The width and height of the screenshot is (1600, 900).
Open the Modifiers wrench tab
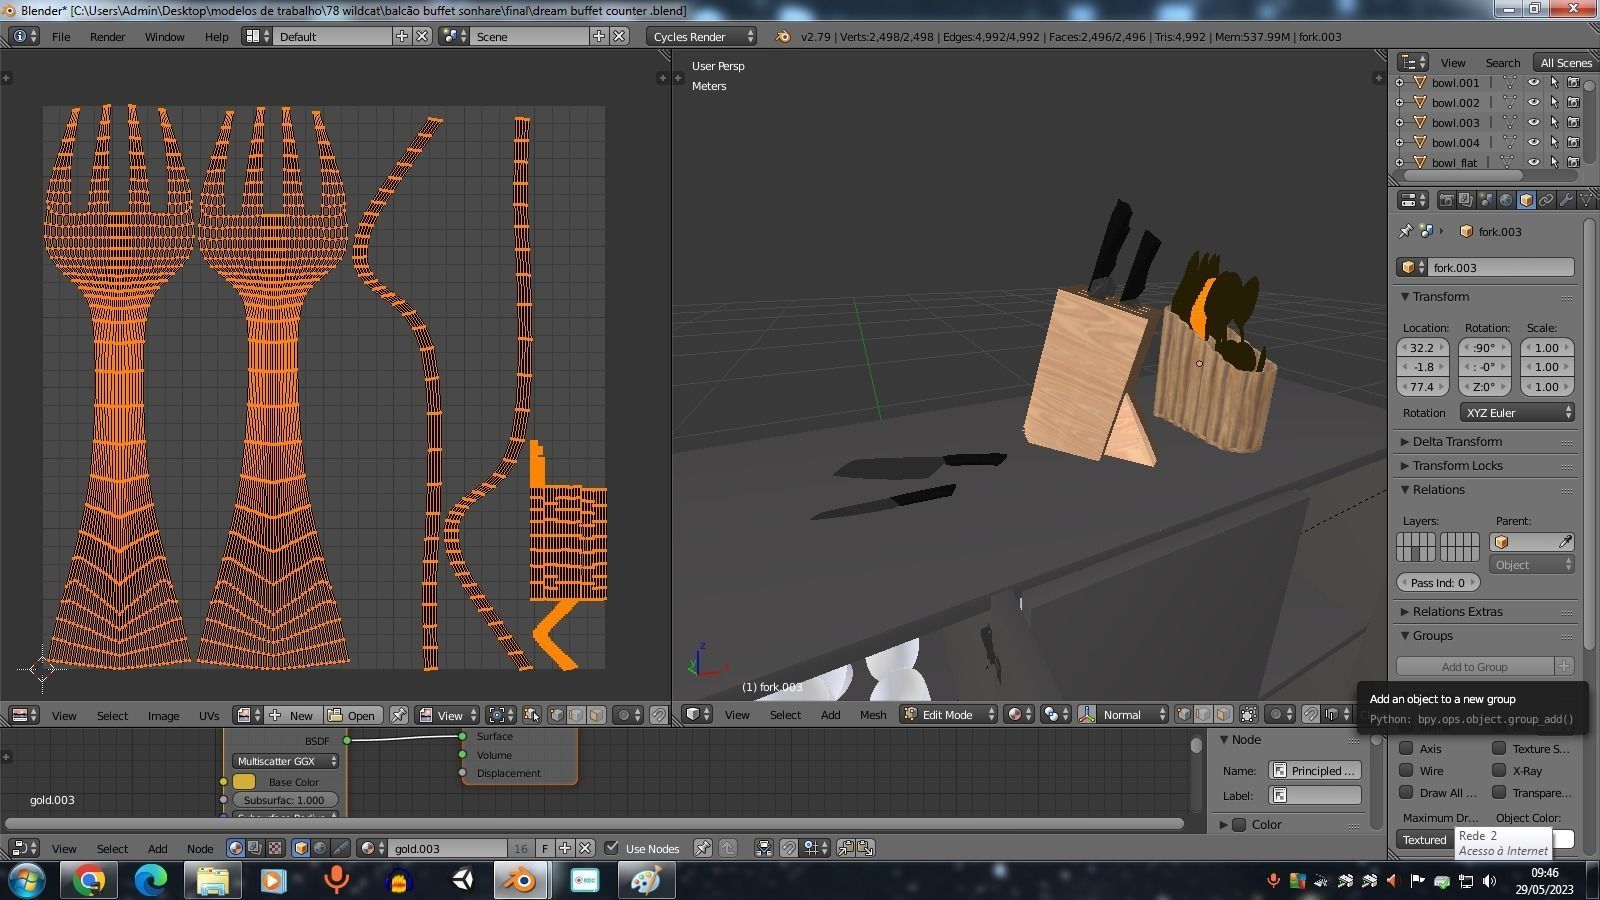point(1566,200)
